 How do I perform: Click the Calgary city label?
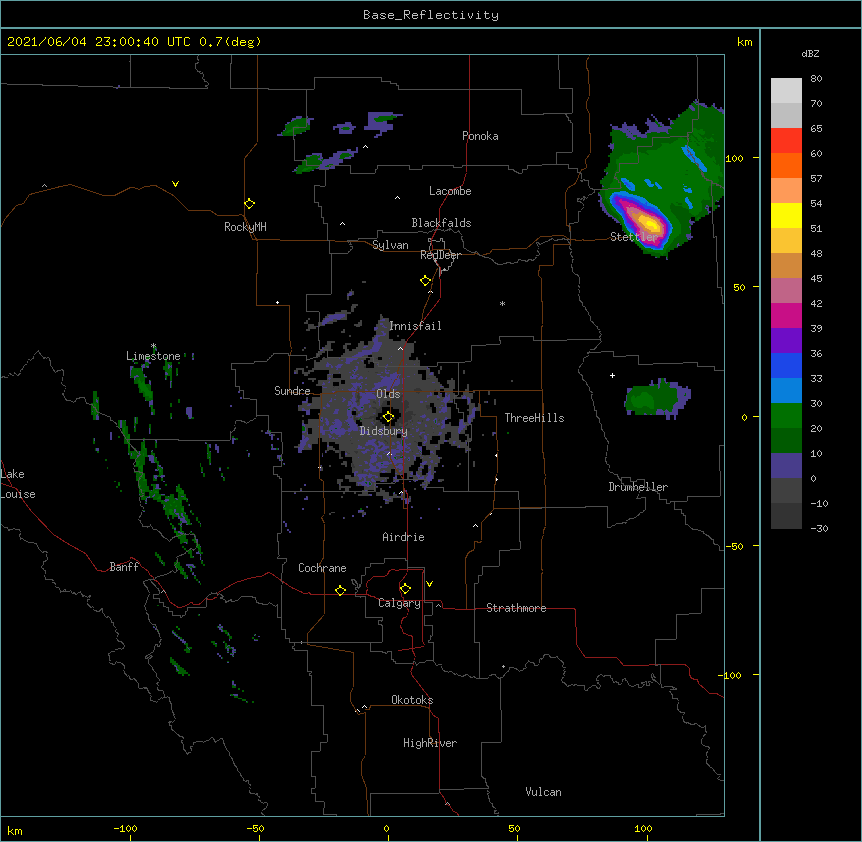(x=399, y=603)
